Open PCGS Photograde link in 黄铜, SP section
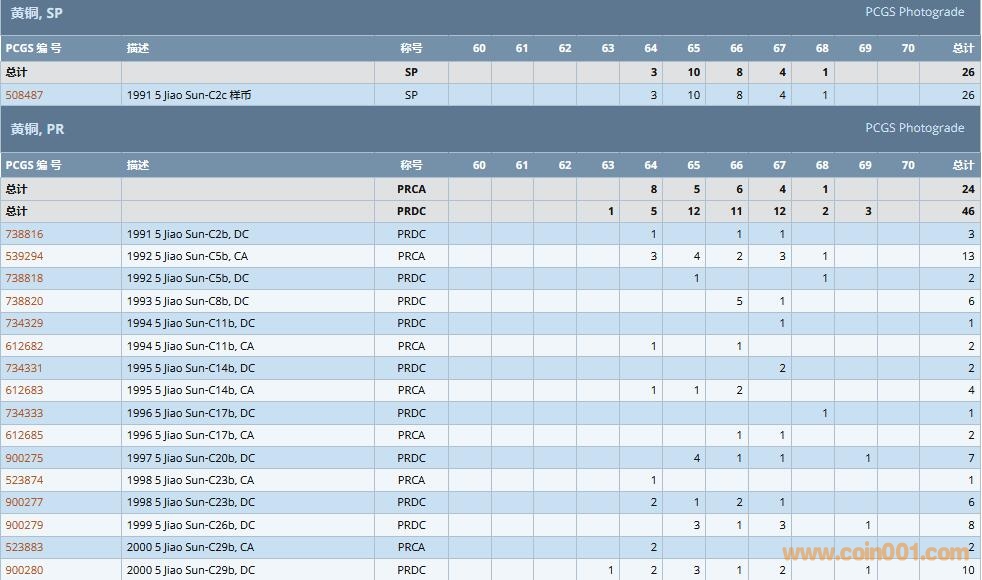The width and height of the screenshot is (982, 580). coord(914,12)
